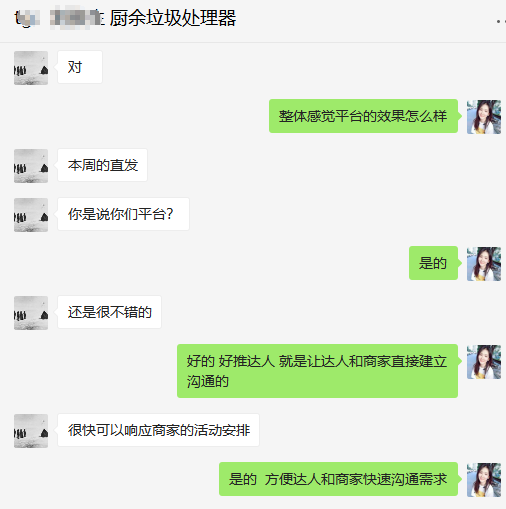Viewport: 506px width, 509px height.
Task: Select the short green bubble 是的
Action: click(433, 263)
